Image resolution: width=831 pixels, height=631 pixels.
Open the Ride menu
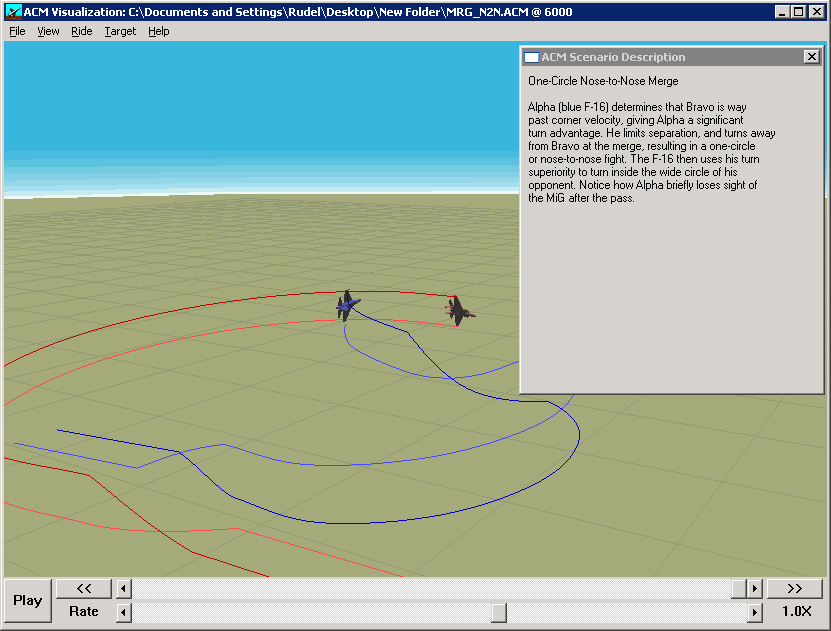tap(82, 31)
